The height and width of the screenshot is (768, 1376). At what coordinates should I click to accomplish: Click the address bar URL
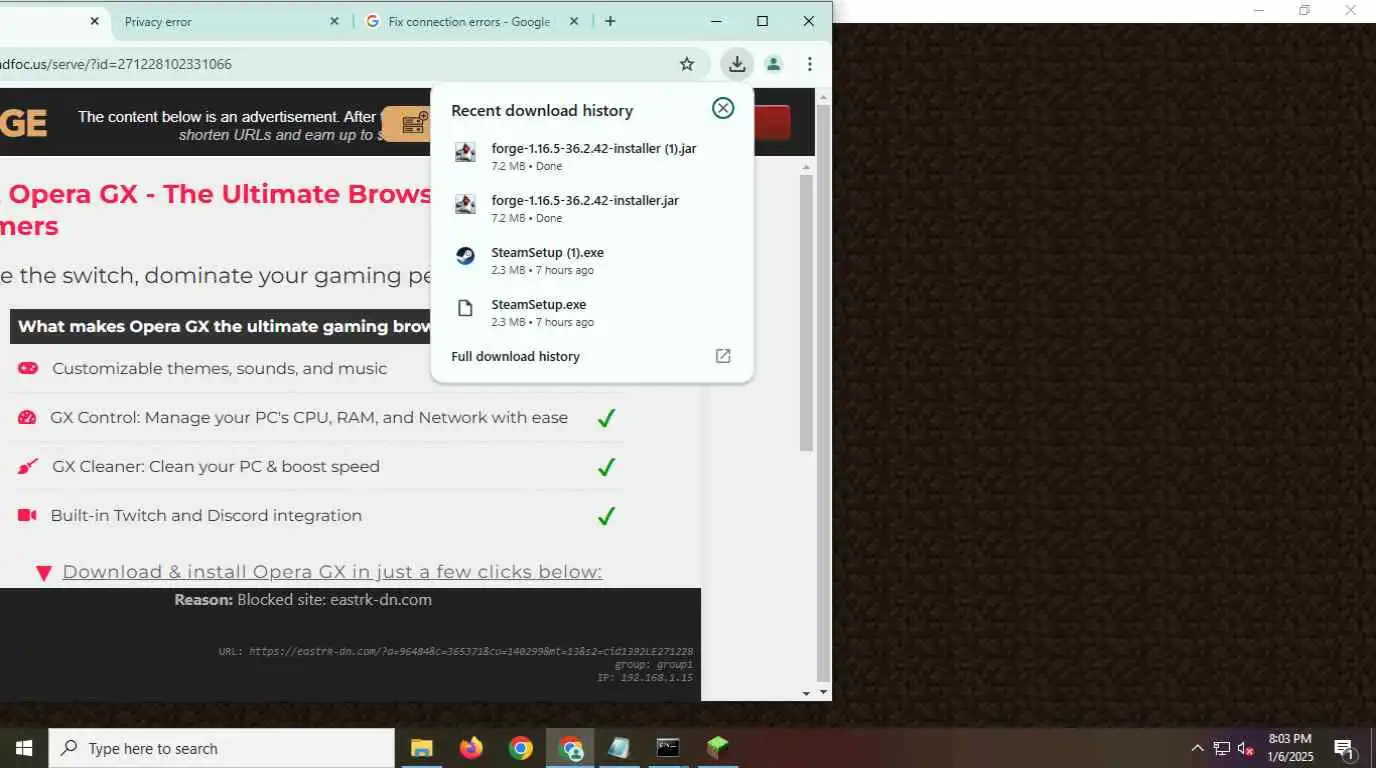[116, 64]
